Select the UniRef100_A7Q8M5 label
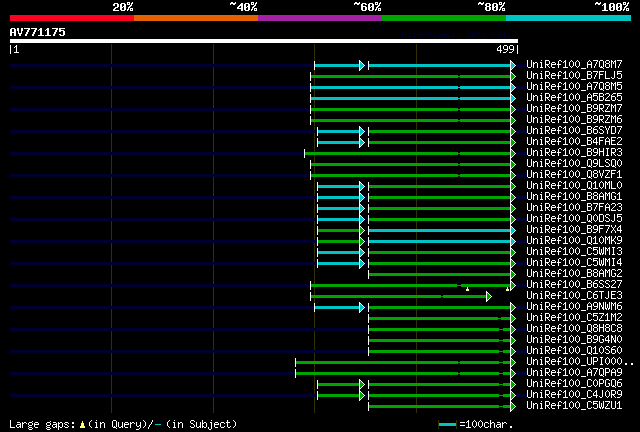This screenshot has height=432, width=640. tap(574, 87)
